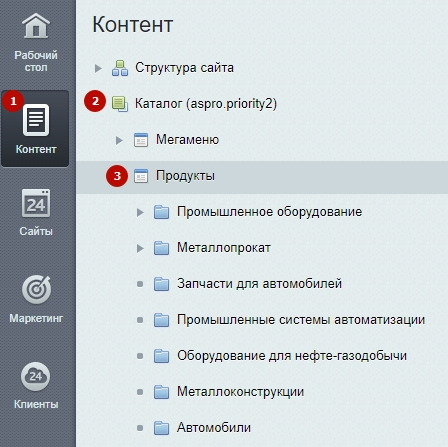Expand the Промышленное оборудование section arrow
The image size is (448, 447).
[x=140, y=212]
